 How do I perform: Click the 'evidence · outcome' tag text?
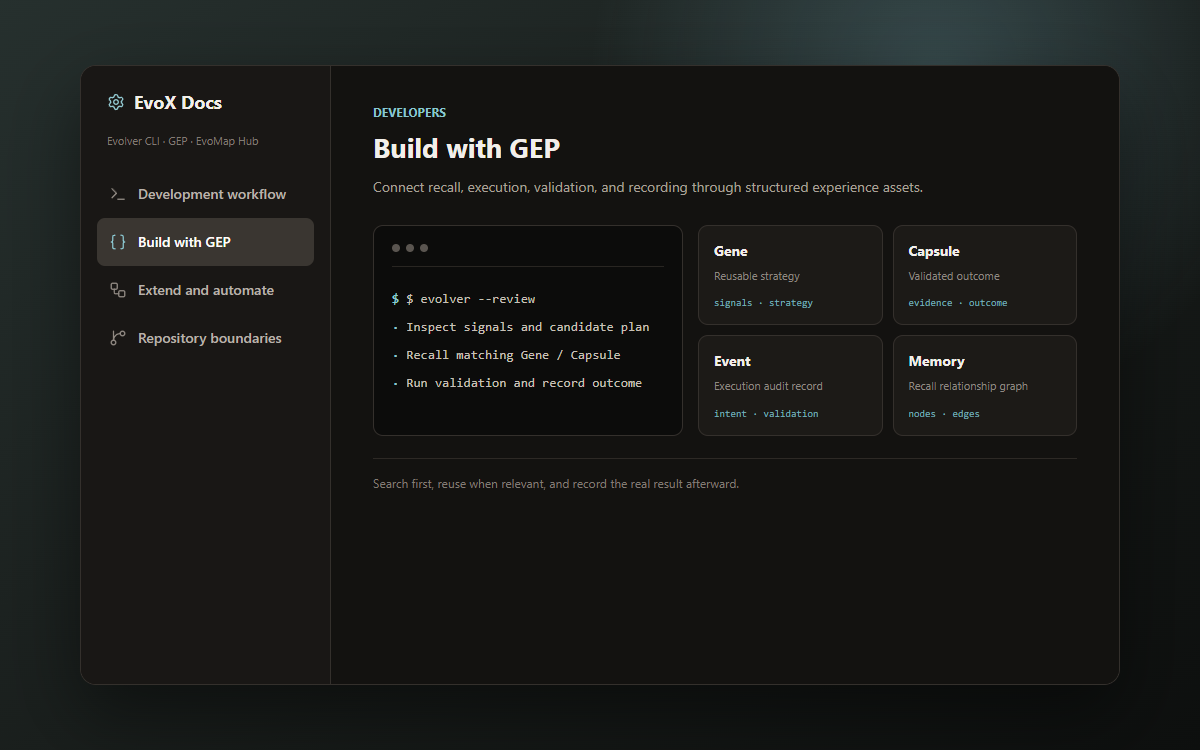(958, 303)
